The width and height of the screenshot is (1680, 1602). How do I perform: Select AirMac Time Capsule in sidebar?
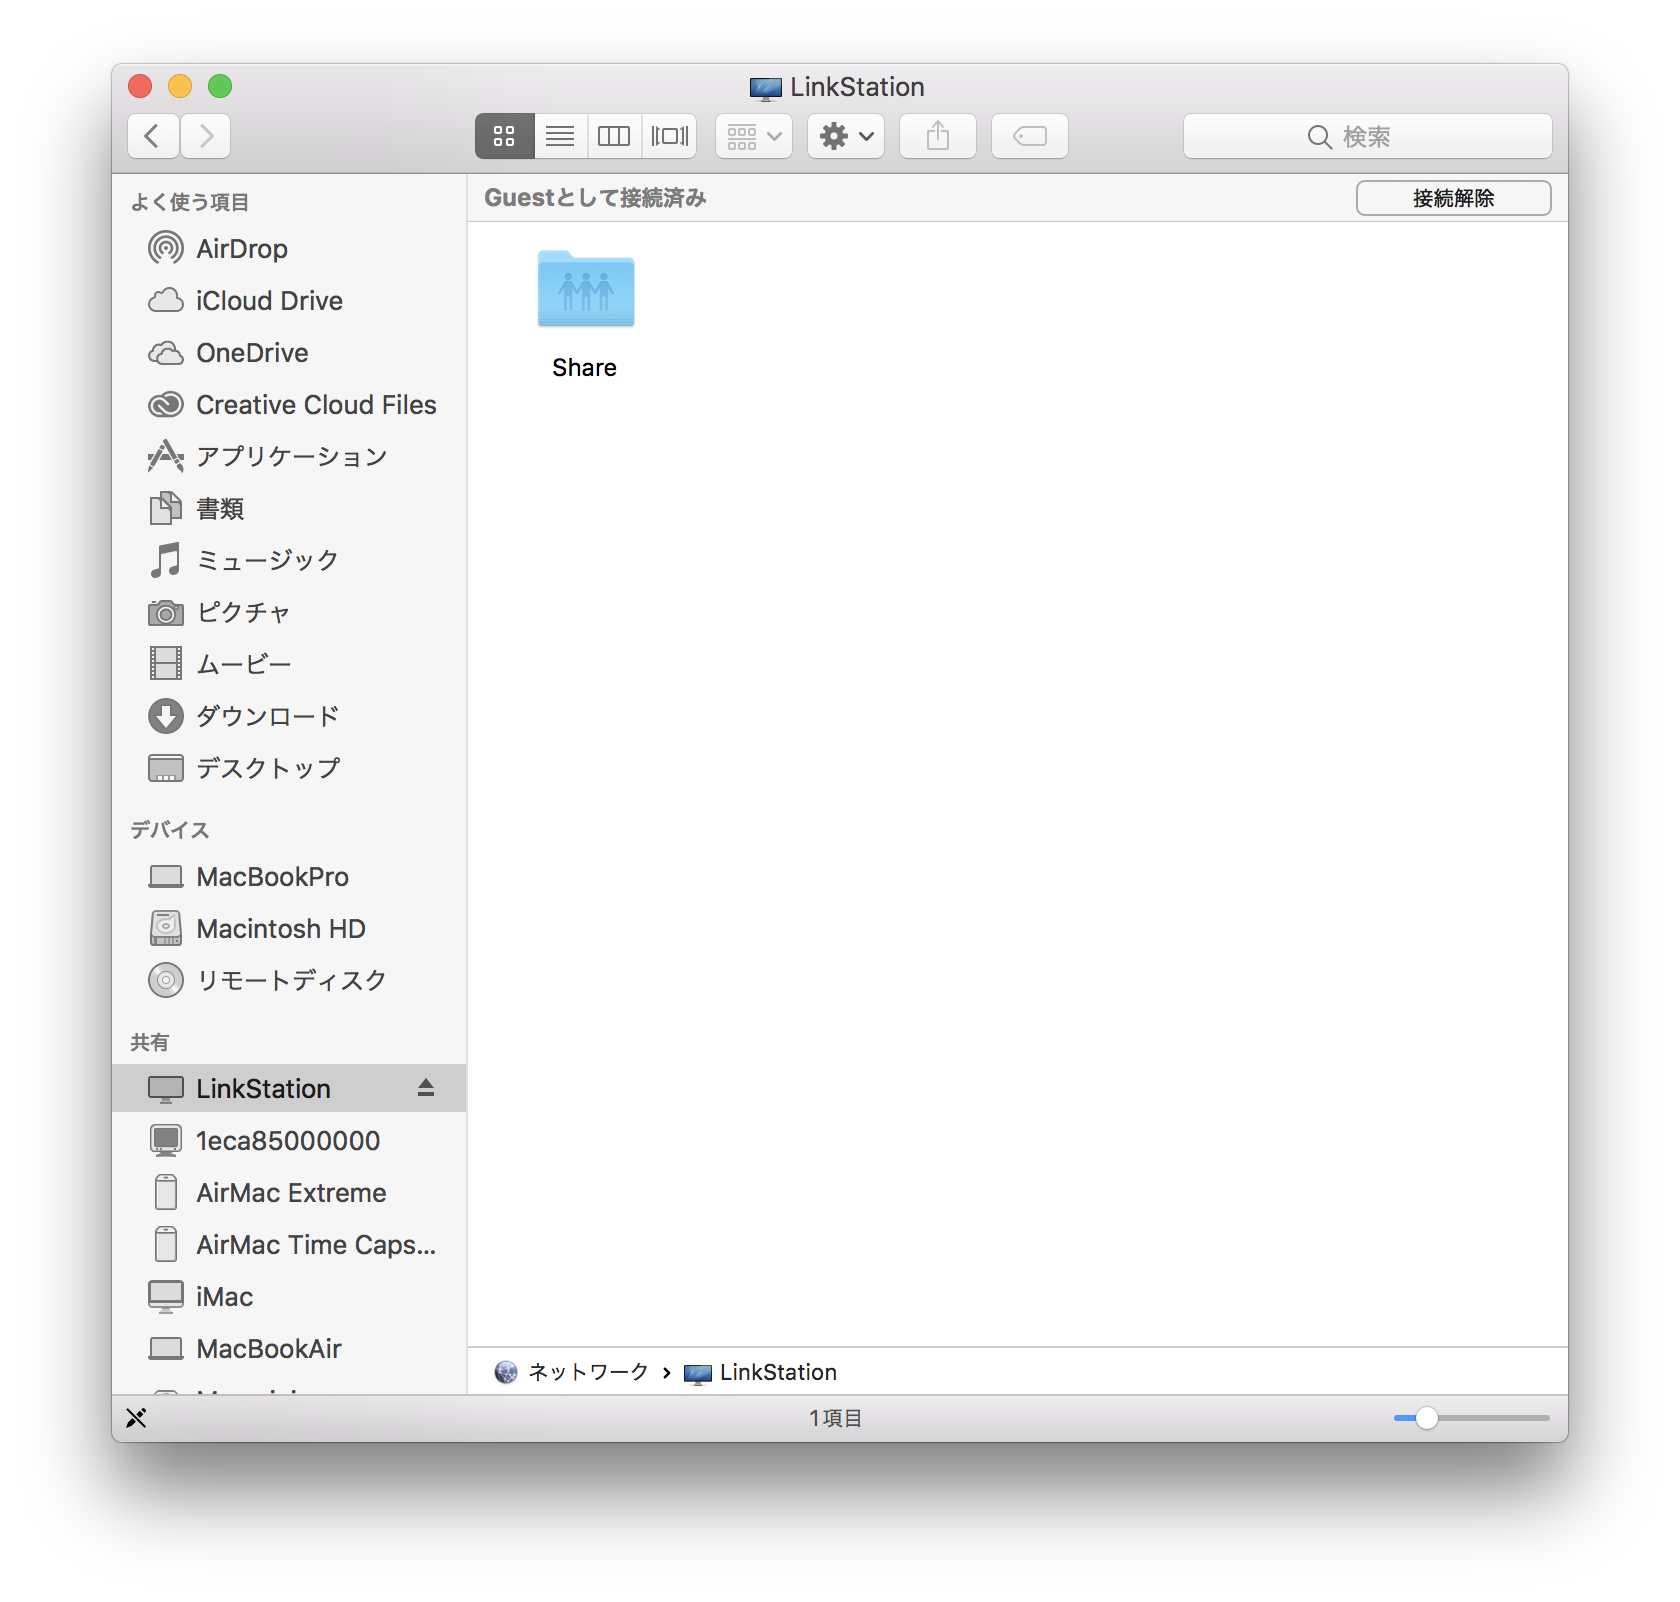289,1244
